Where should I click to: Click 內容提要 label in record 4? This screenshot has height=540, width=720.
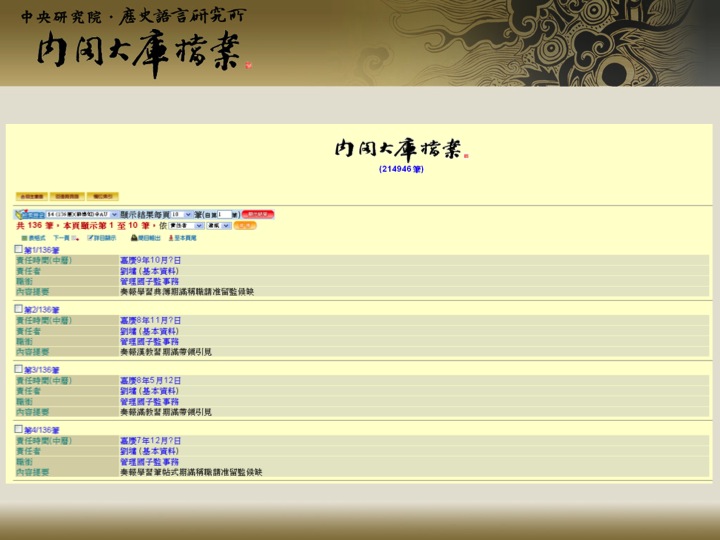(33, 472)
